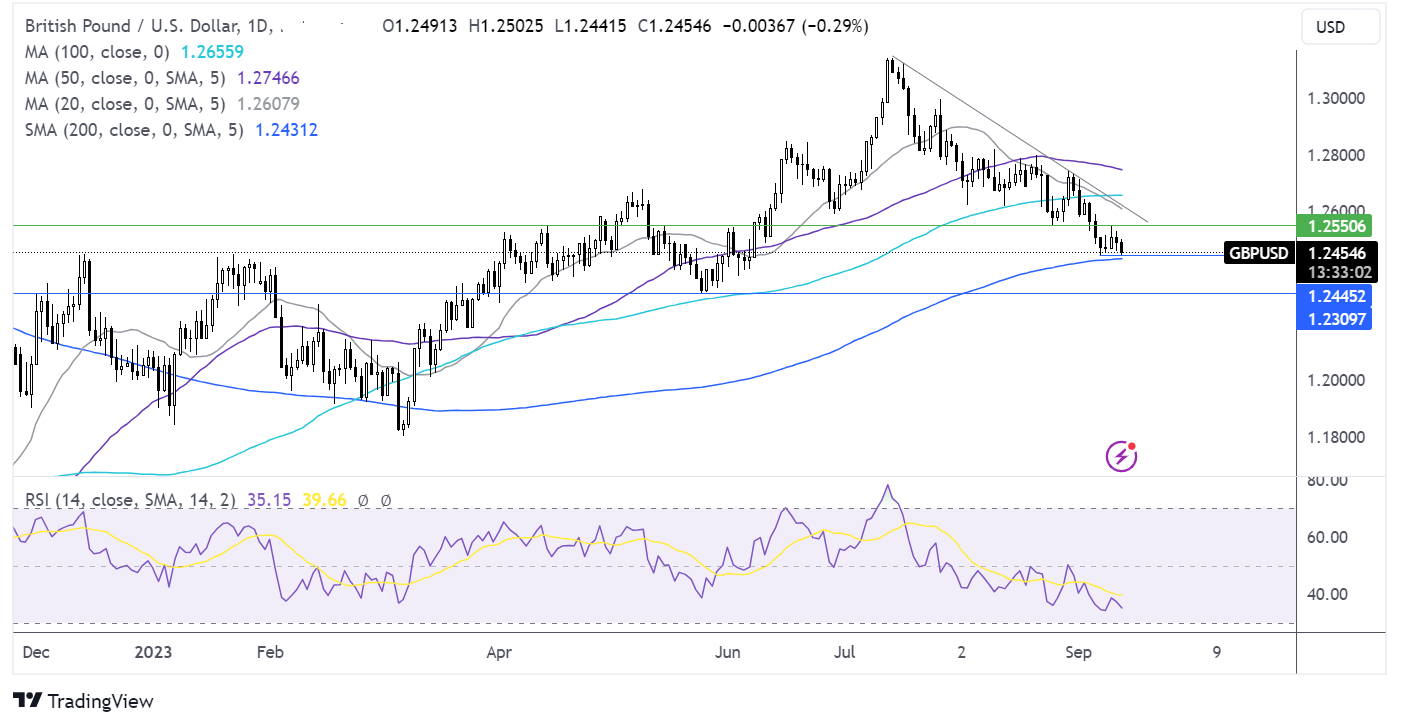Image resolution: width=1401 pixels, height=727 pixels.
Task: Click the high value H1.25025
Action: (x=507, y=28)
